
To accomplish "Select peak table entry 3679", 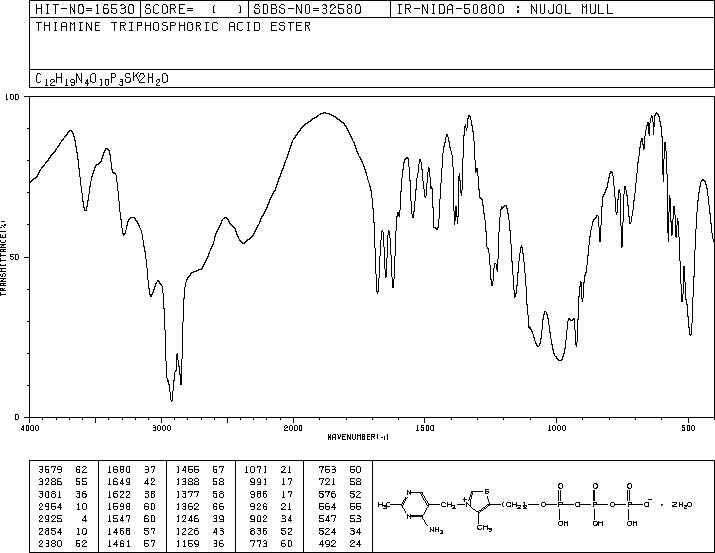I will coord(50,470).
